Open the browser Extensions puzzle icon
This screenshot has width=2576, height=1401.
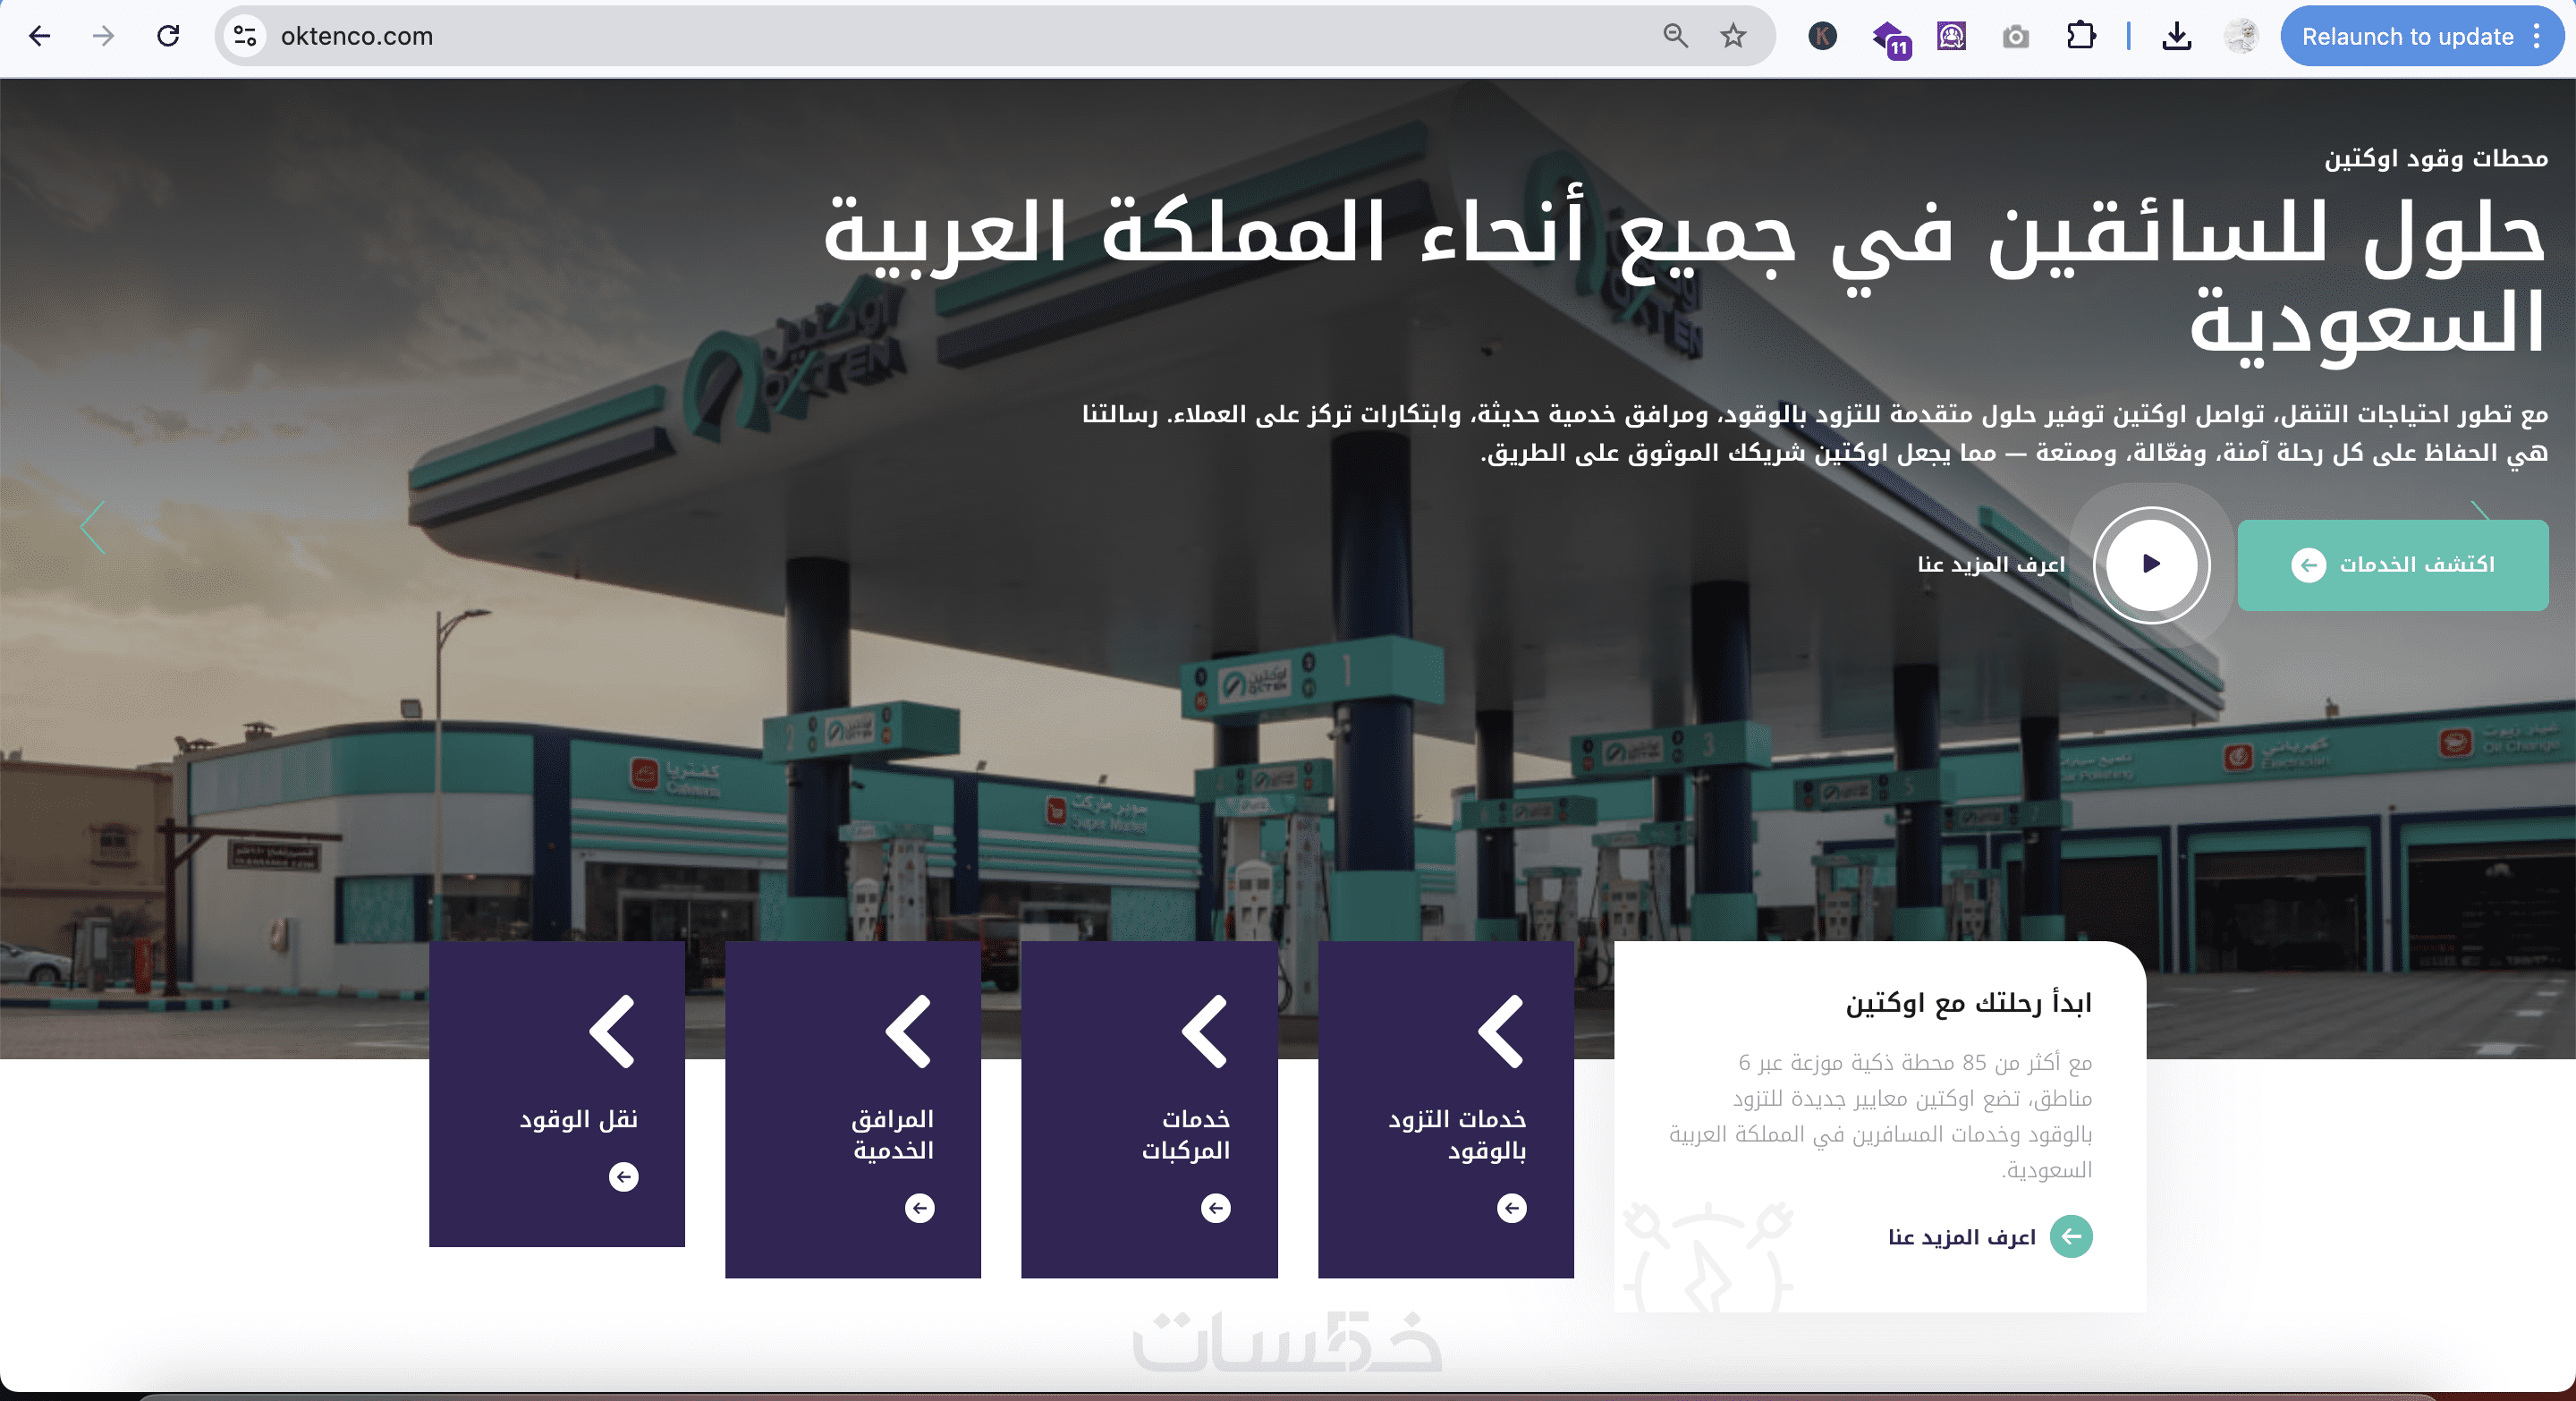click(2080, 37)
